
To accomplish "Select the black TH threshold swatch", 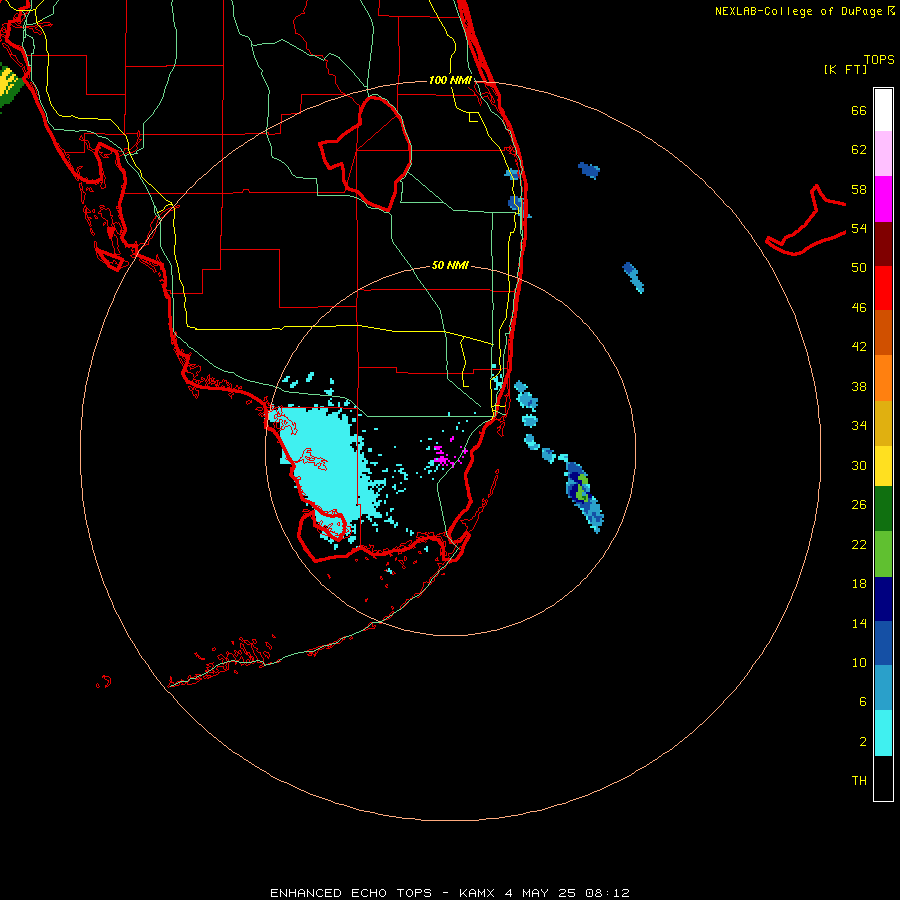I will [x=883, y=778].
